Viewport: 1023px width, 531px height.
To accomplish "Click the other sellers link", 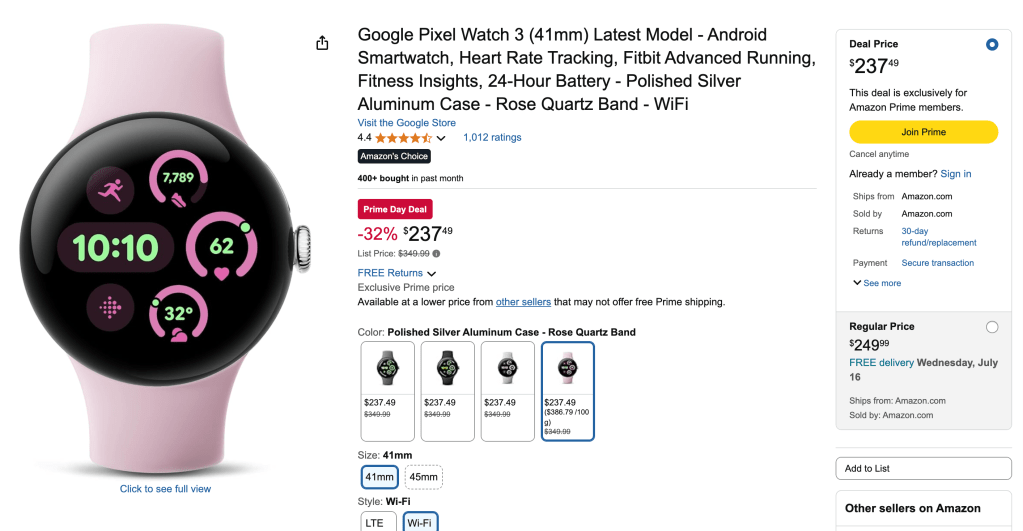I will [x=523, y=302].
